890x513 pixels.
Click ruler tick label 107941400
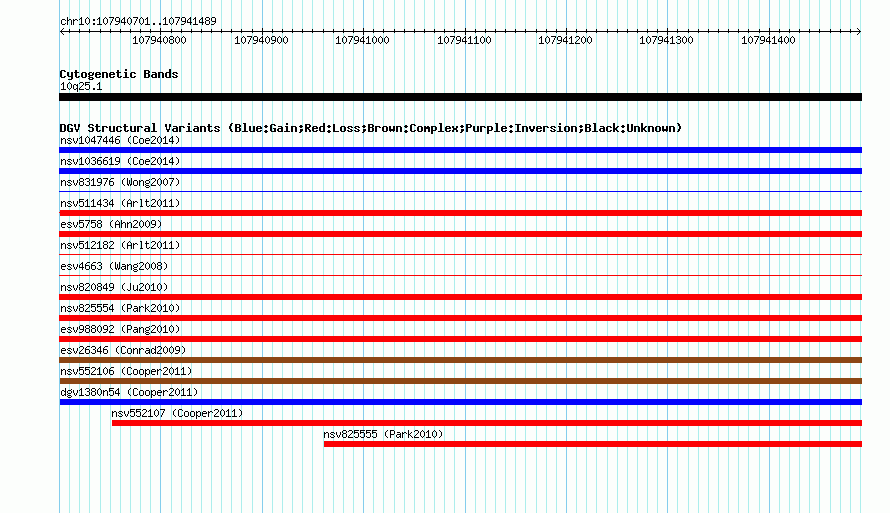click(x=768, y=40)
